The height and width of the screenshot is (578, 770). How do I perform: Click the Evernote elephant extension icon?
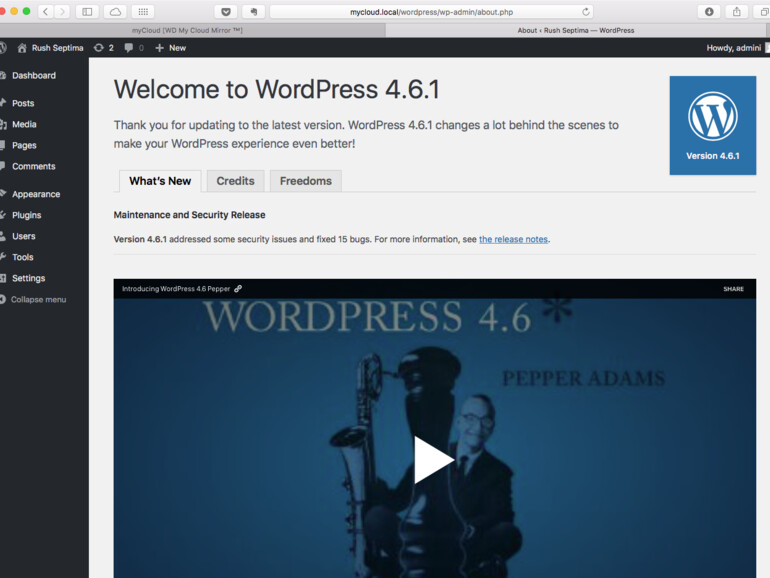click(253, 12)
